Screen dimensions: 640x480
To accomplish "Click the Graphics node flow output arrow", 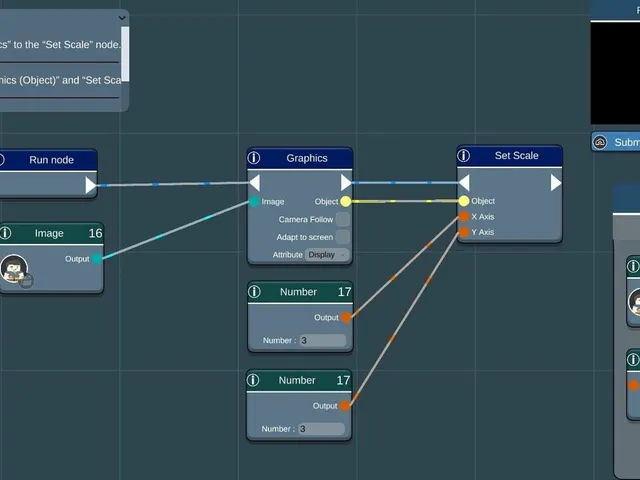I will click(346, 182).
